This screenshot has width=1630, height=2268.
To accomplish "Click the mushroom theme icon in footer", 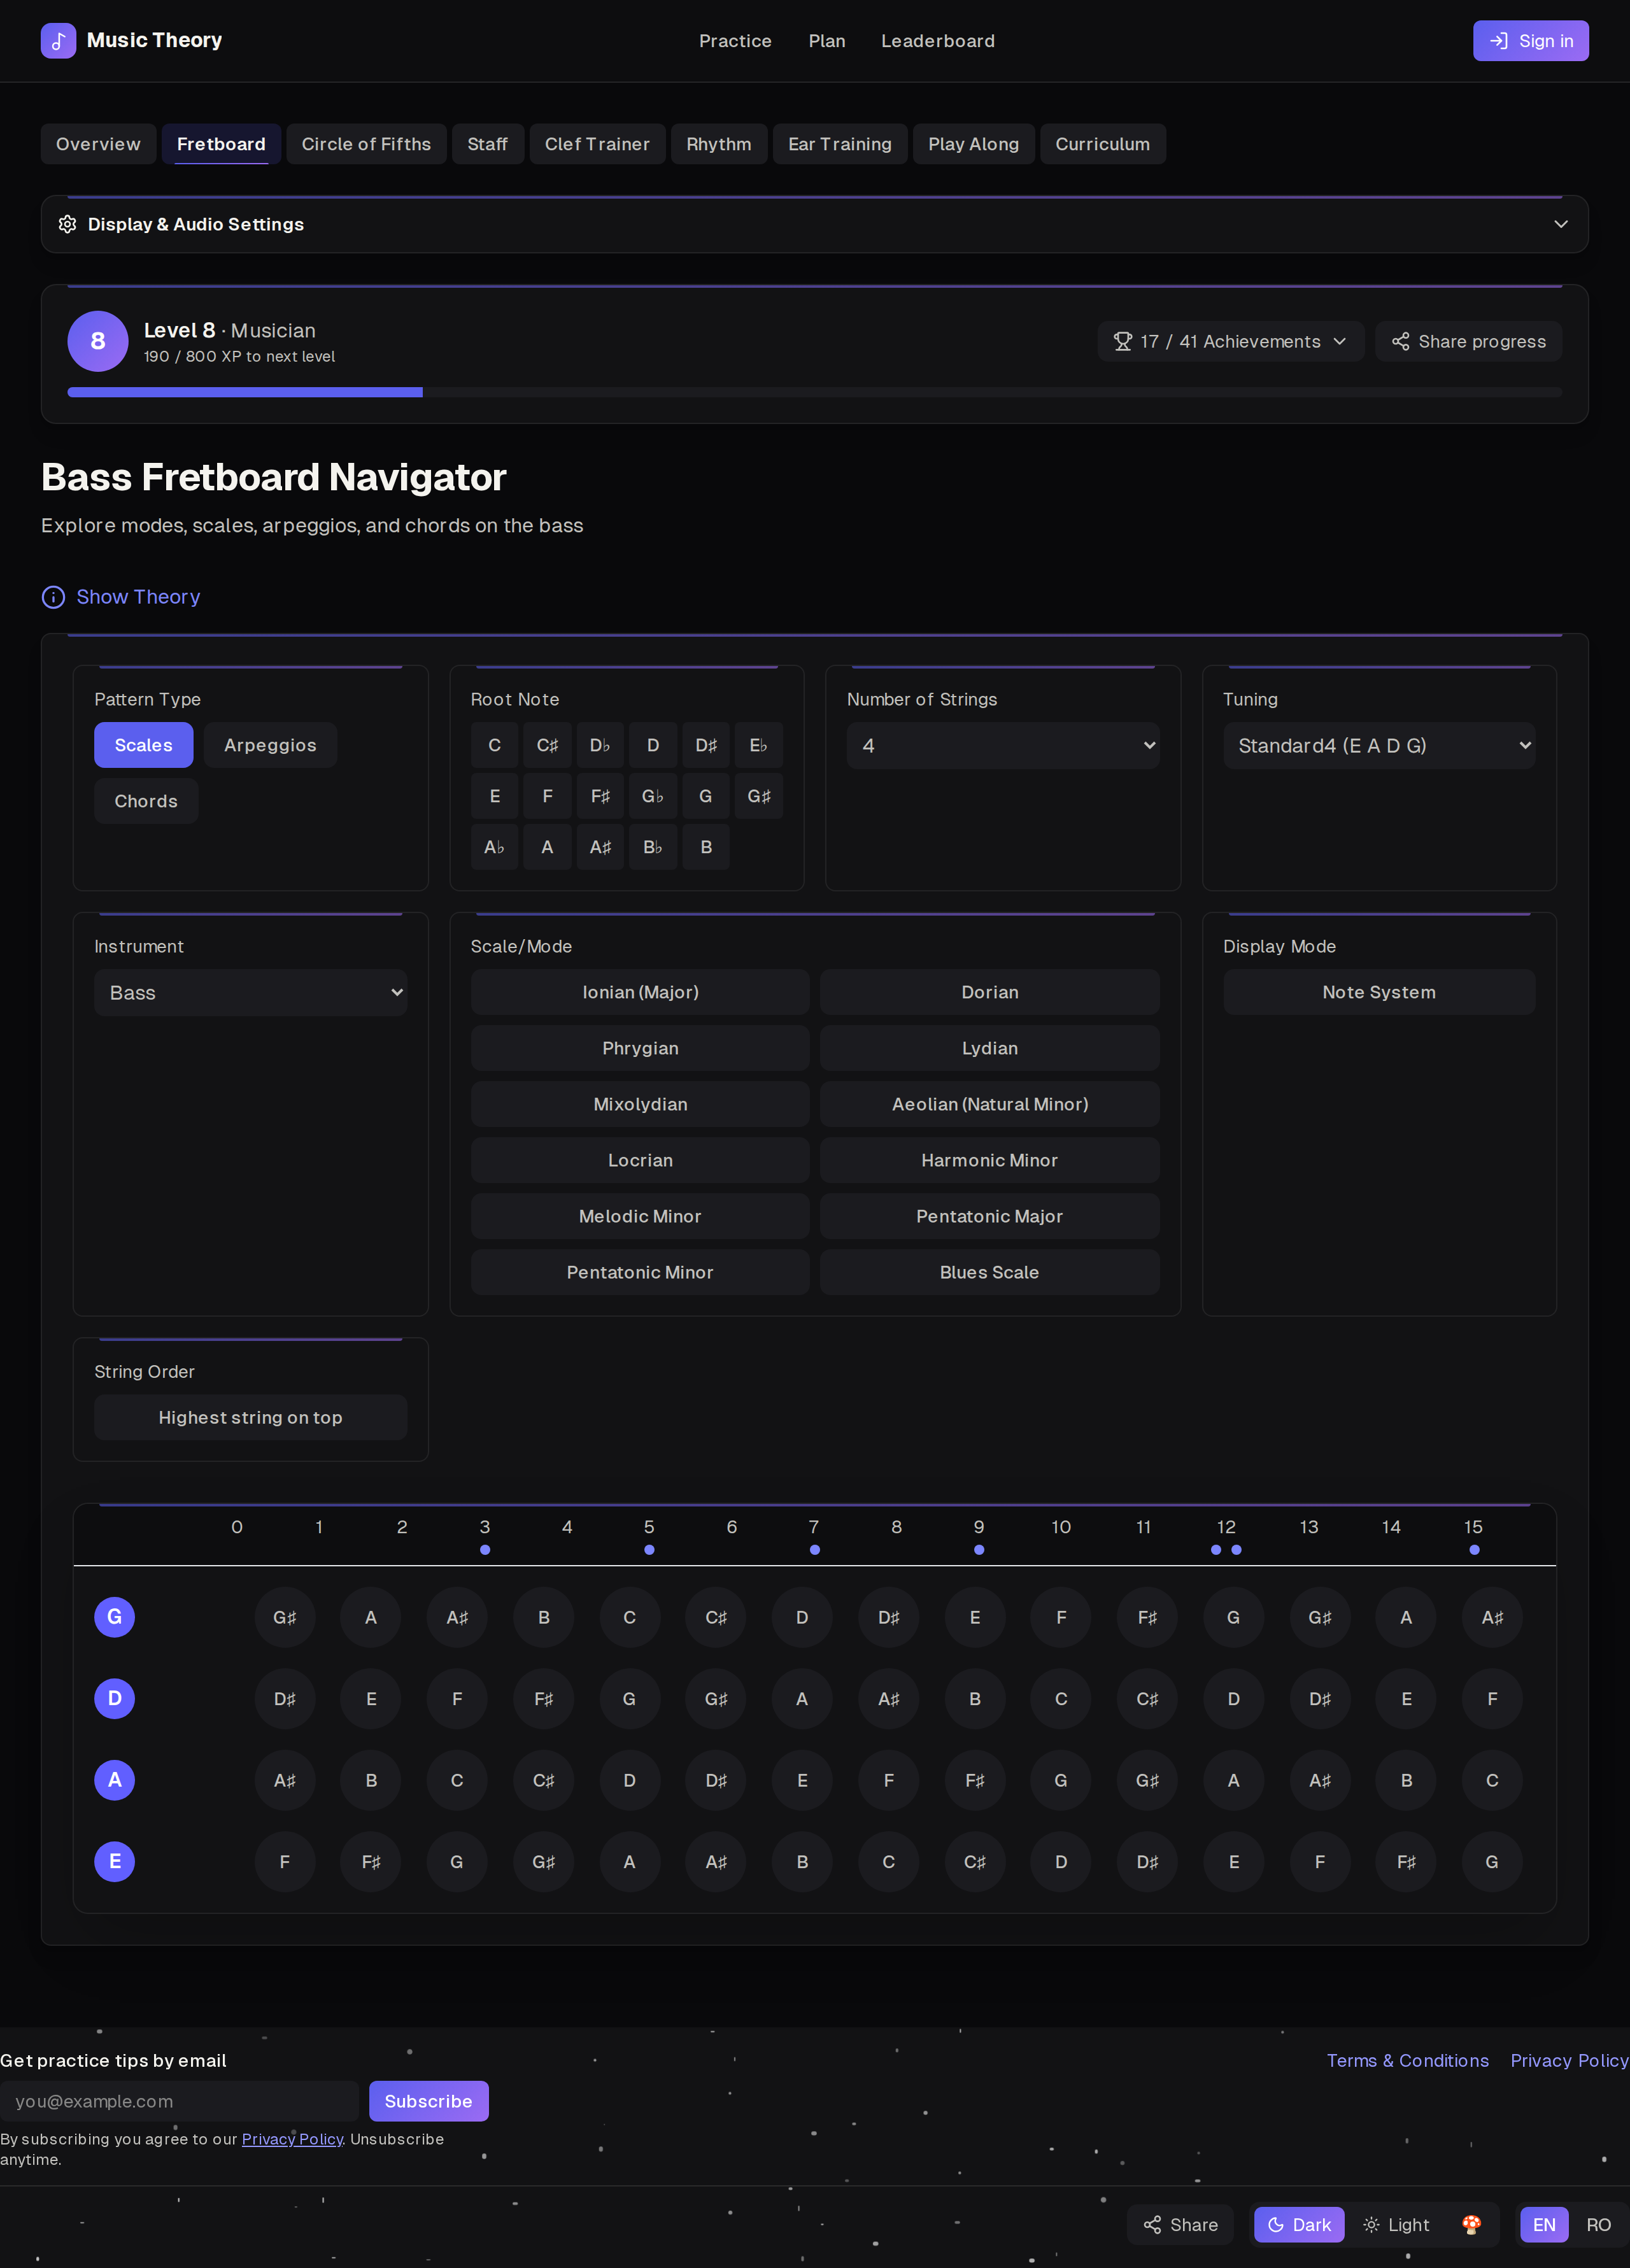I will pyautogui.click(x=1471, y=2224).
